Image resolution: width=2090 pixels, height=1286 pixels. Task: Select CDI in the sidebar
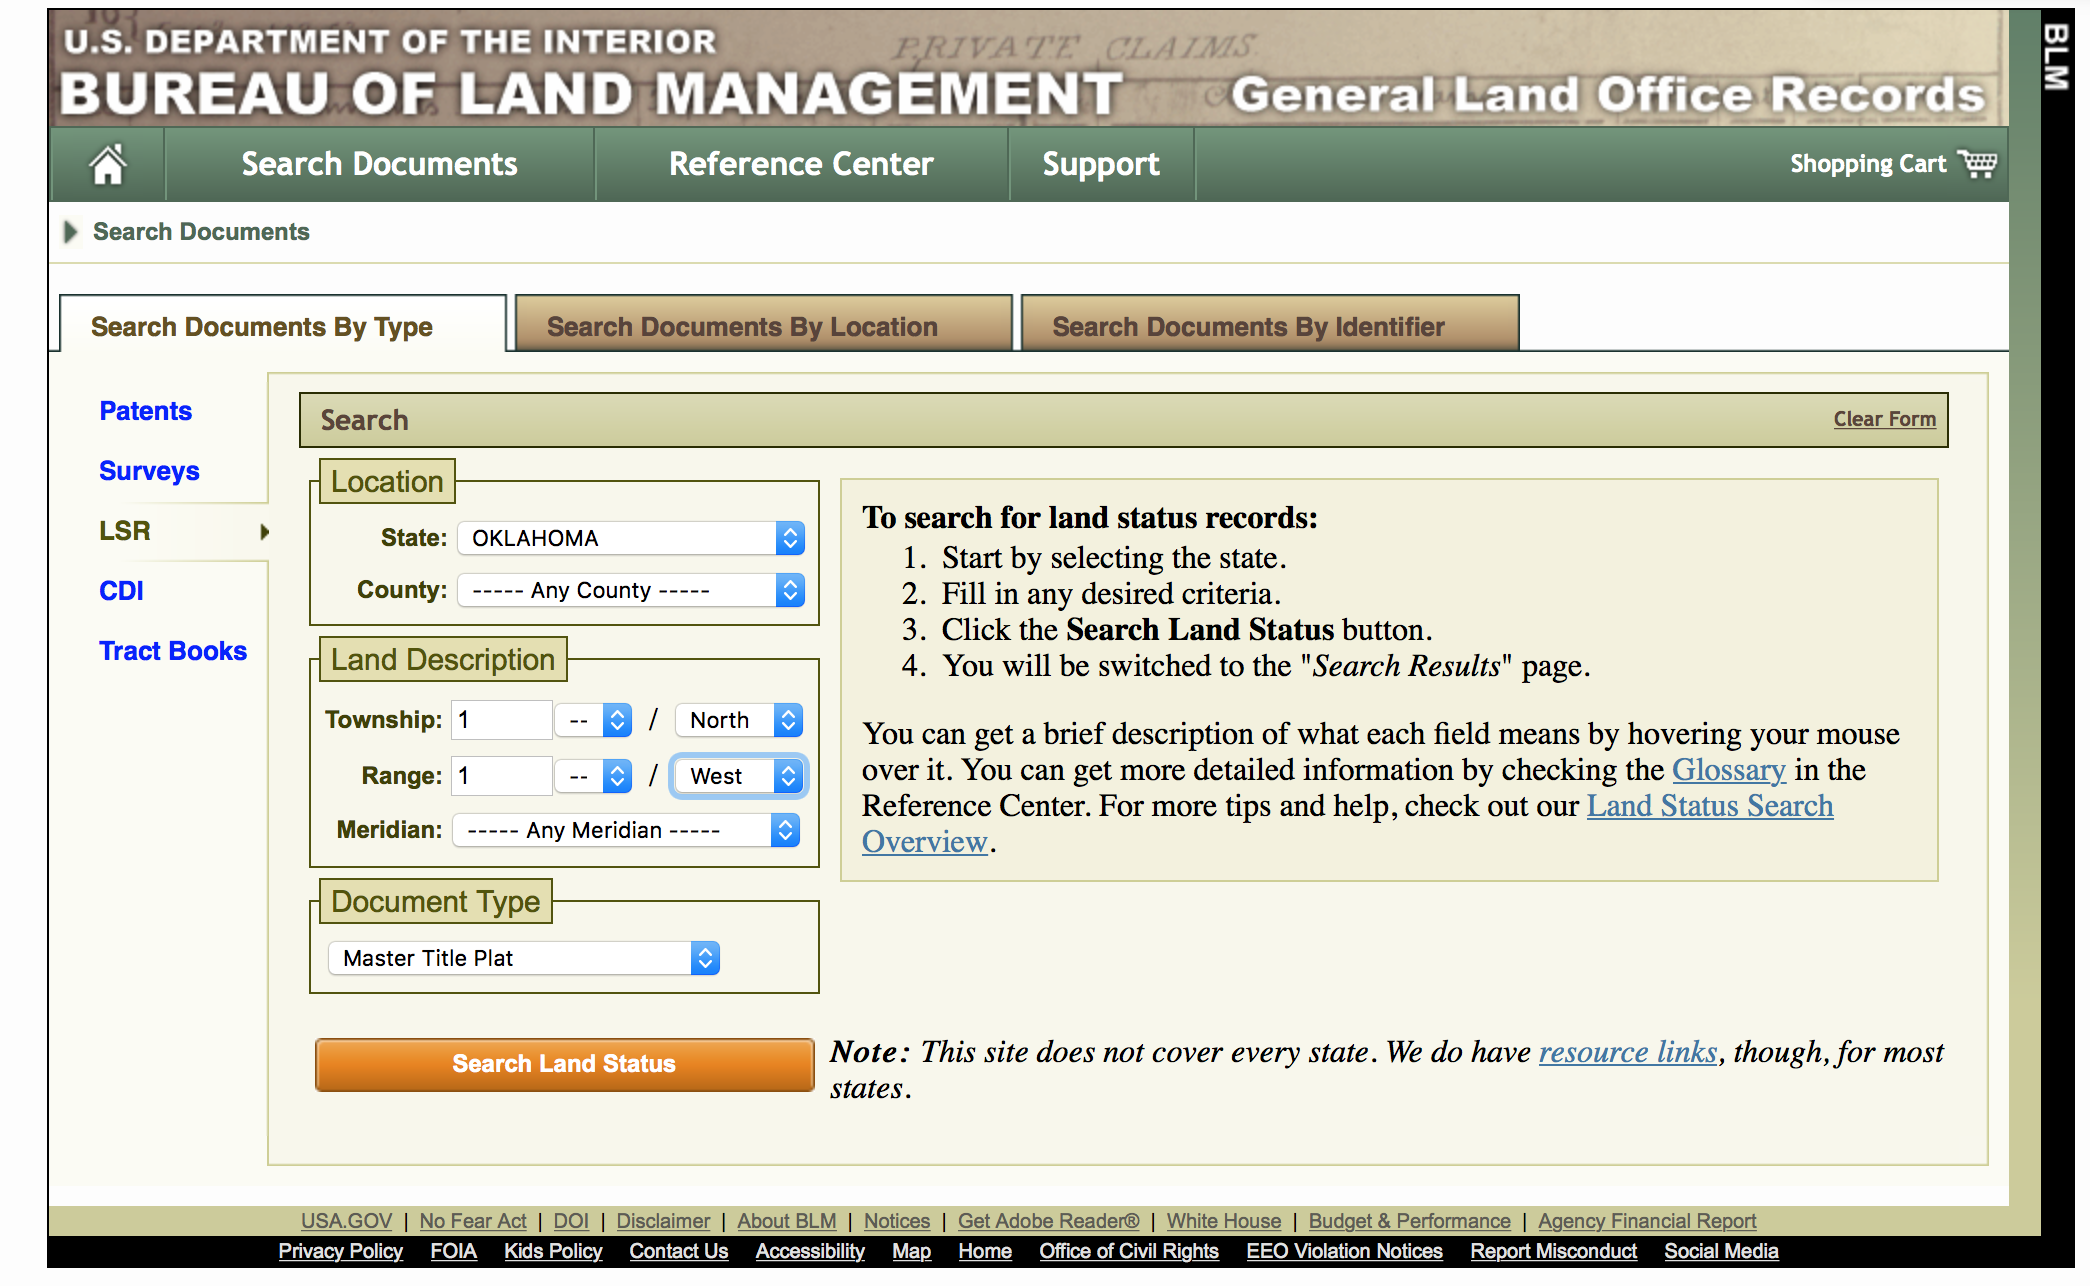[121, 591]
